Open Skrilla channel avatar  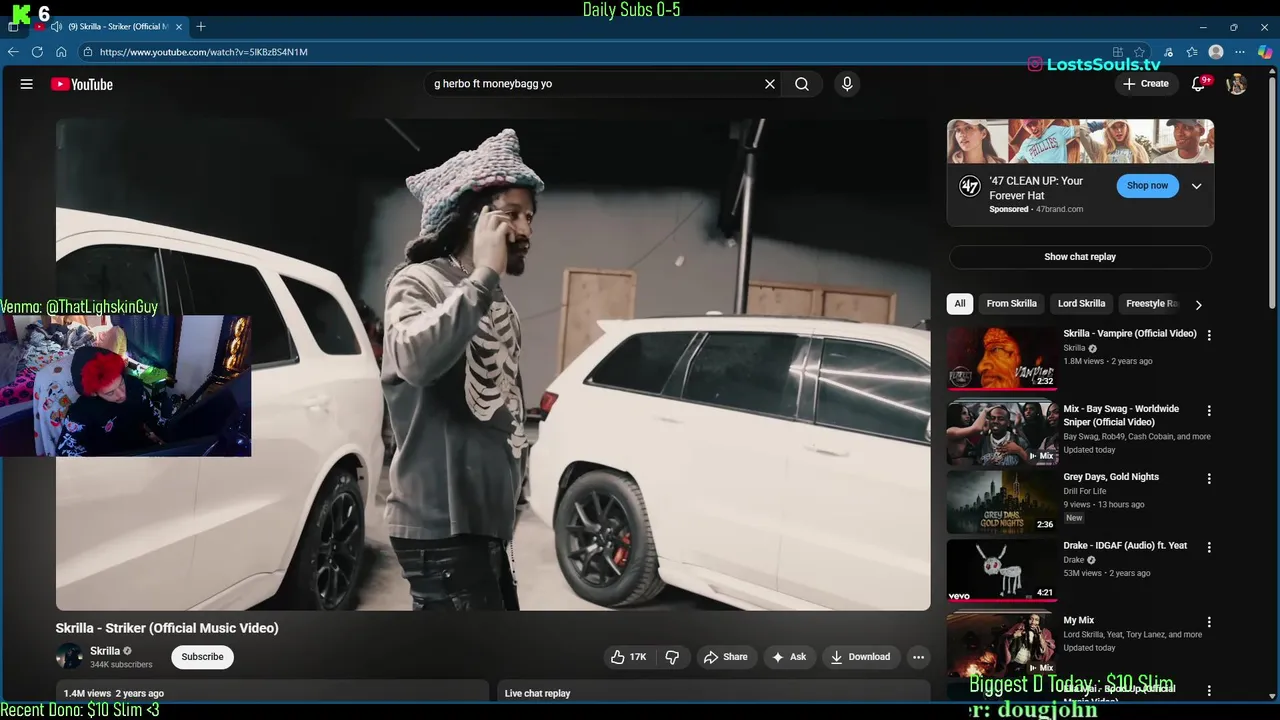69,657
